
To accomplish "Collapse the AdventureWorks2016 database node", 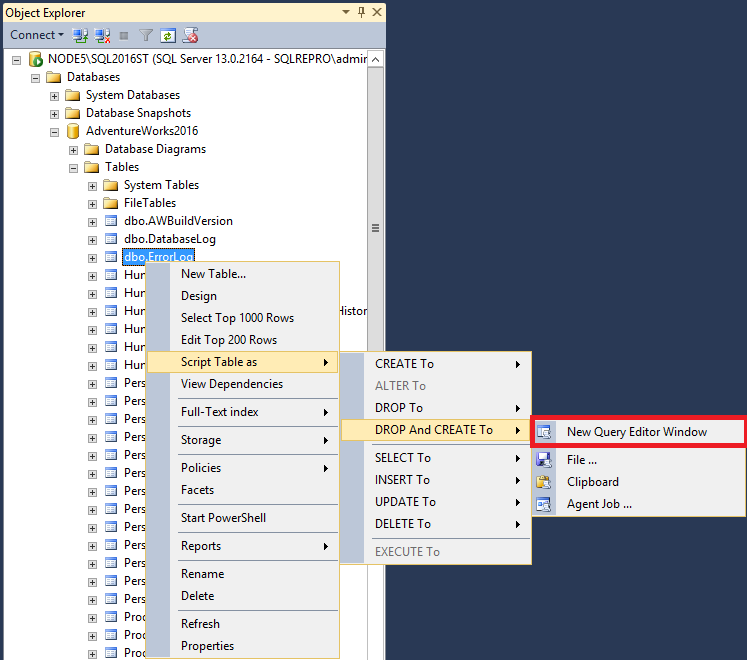I will pos(55,131).
